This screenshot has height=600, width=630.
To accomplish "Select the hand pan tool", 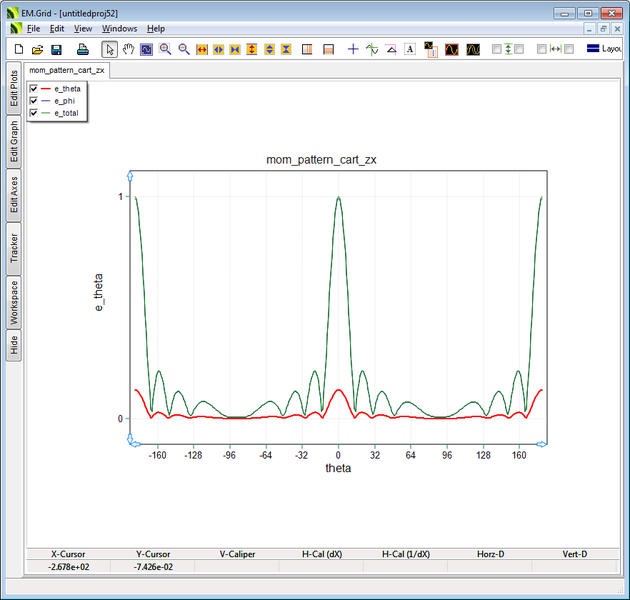I will pyautogui.click(x=128, y=49).
